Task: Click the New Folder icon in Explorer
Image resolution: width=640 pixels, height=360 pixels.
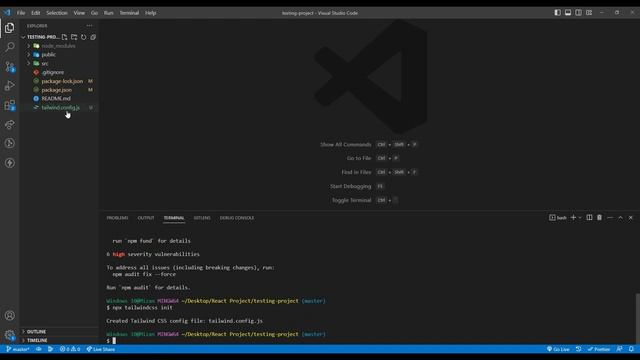Action: (74, 37)
